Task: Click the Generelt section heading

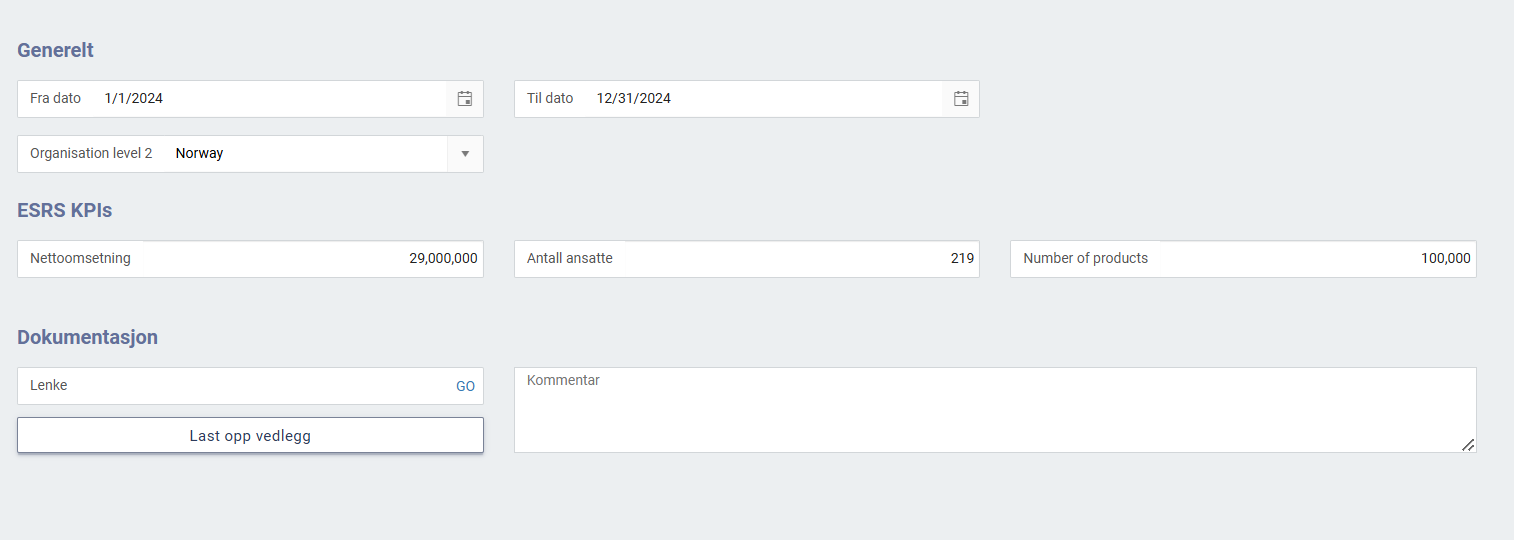Action: point(56,50)
